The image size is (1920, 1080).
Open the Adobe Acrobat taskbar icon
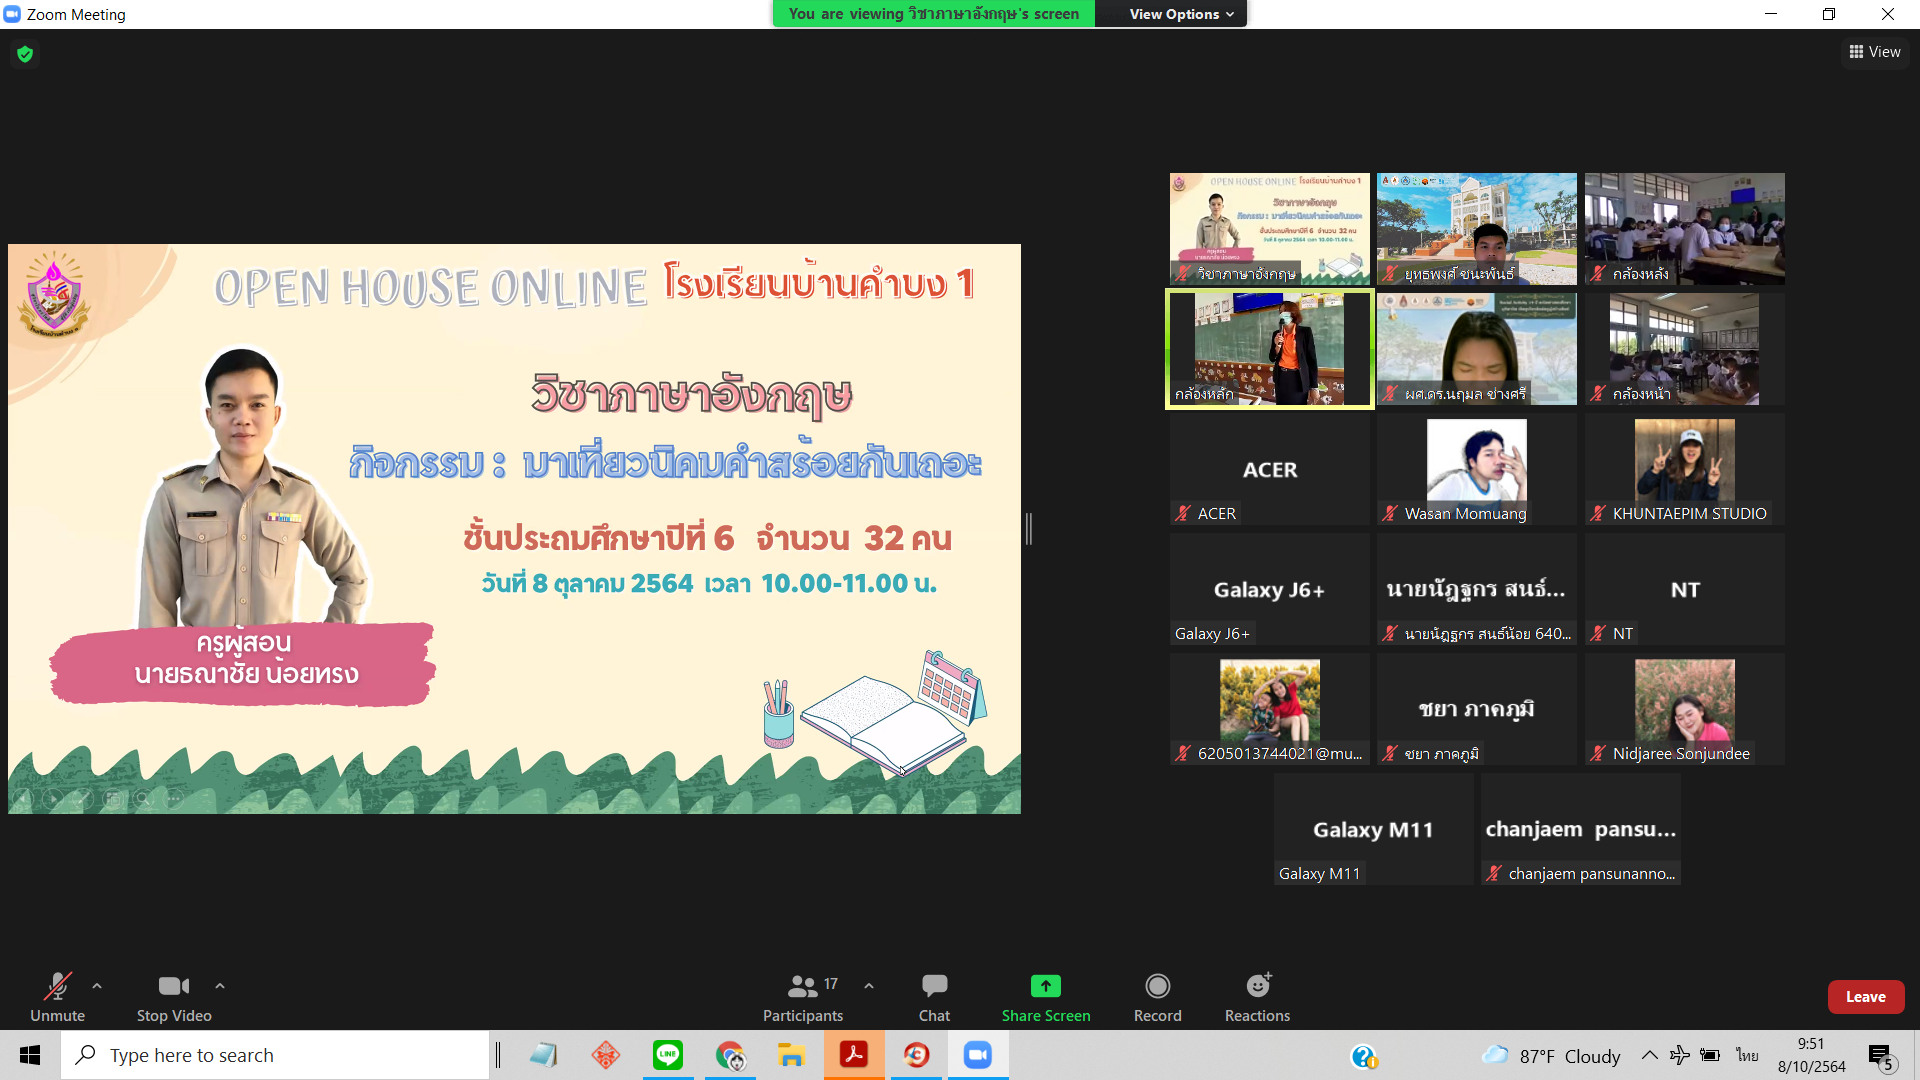[x=853, y=1055]
